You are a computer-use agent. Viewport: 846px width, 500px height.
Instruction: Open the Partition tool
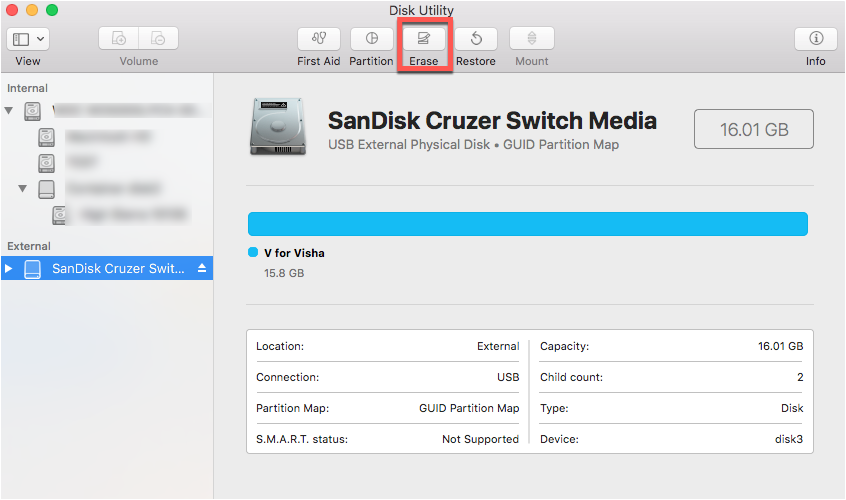371,38
